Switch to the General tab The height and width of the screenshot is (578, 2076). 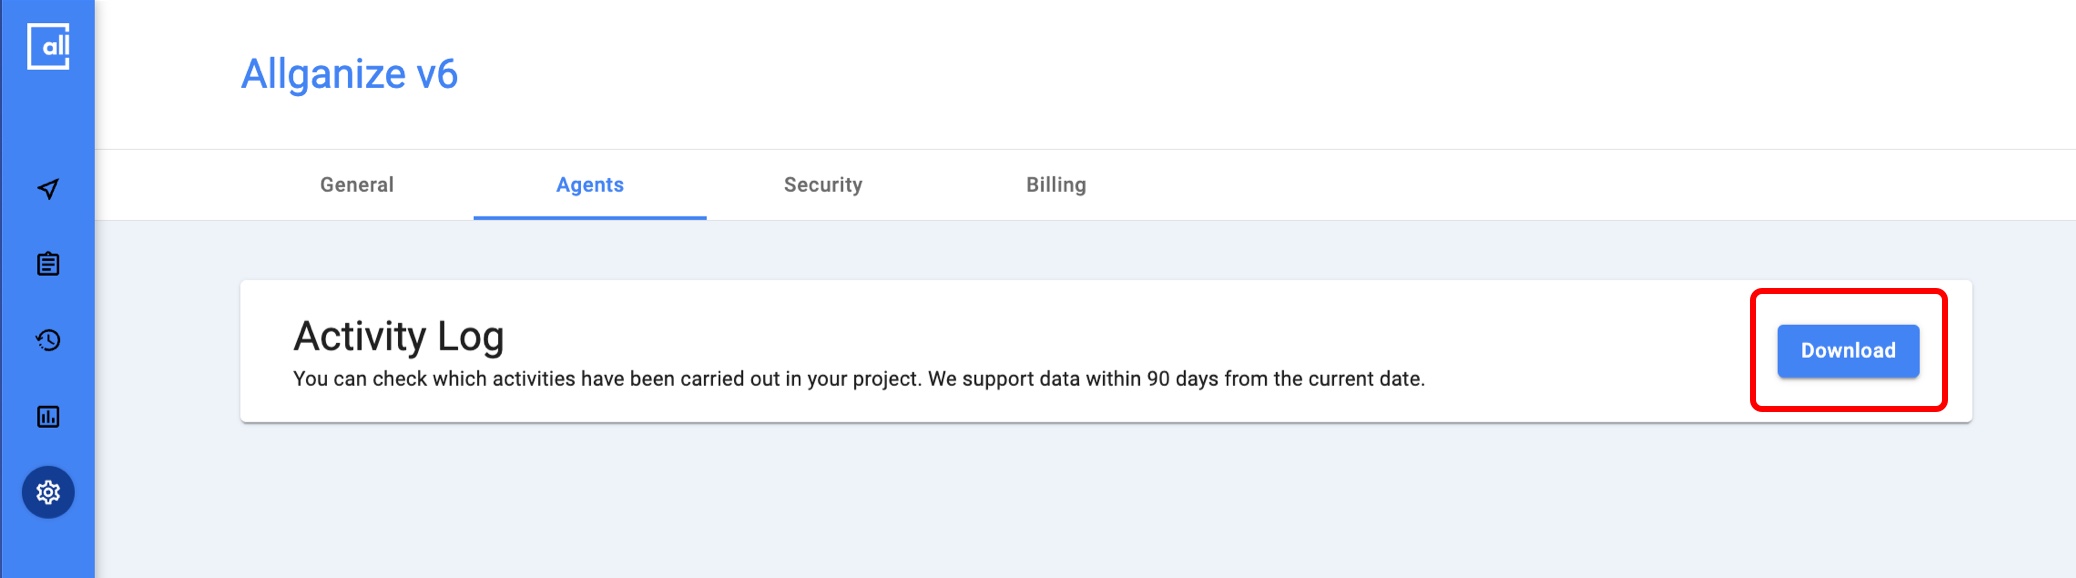357,185
